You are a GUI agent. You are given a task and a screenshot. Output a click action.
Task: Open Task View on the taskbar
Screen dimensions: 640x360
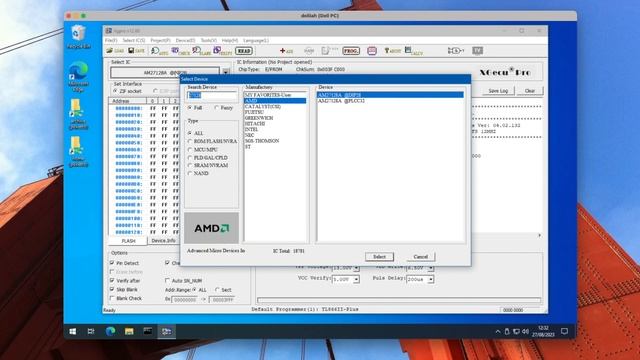pos(91,331)
